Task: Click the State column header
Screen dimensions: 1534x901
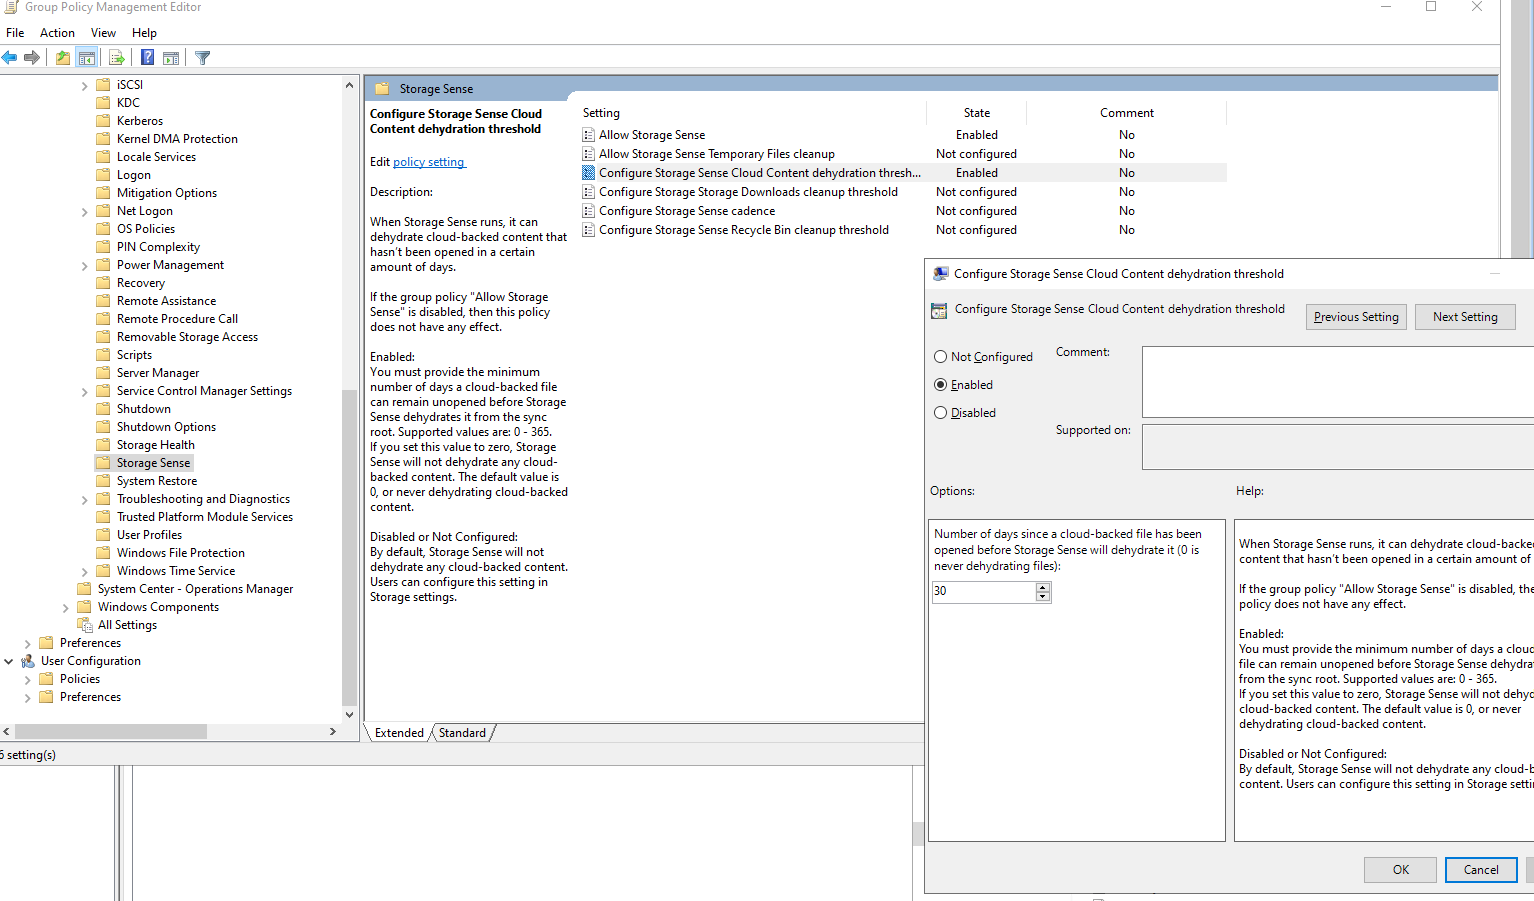Action: (x=977, y=113)
